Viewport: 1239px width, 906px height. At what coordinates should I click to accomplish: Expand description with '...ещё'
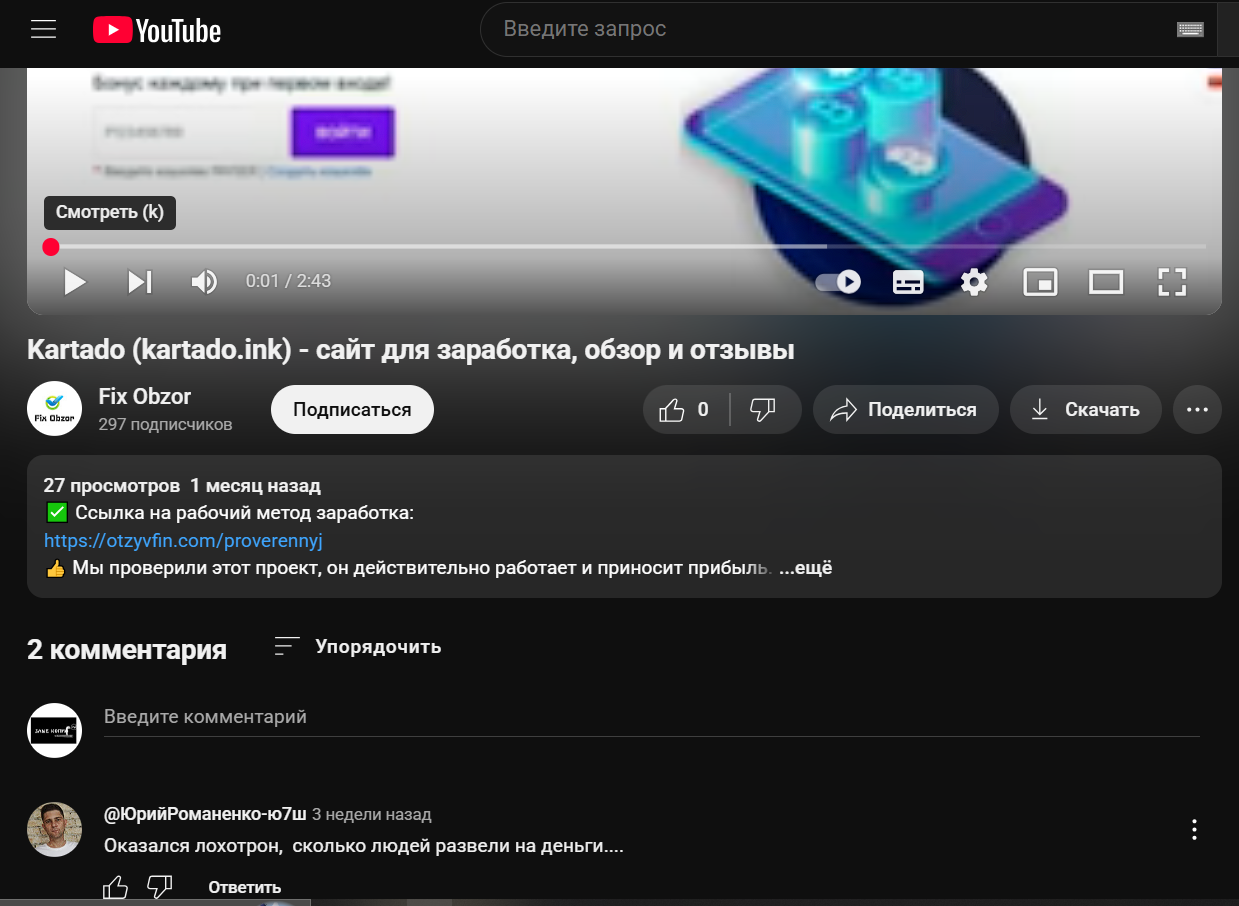coord(806,568)
